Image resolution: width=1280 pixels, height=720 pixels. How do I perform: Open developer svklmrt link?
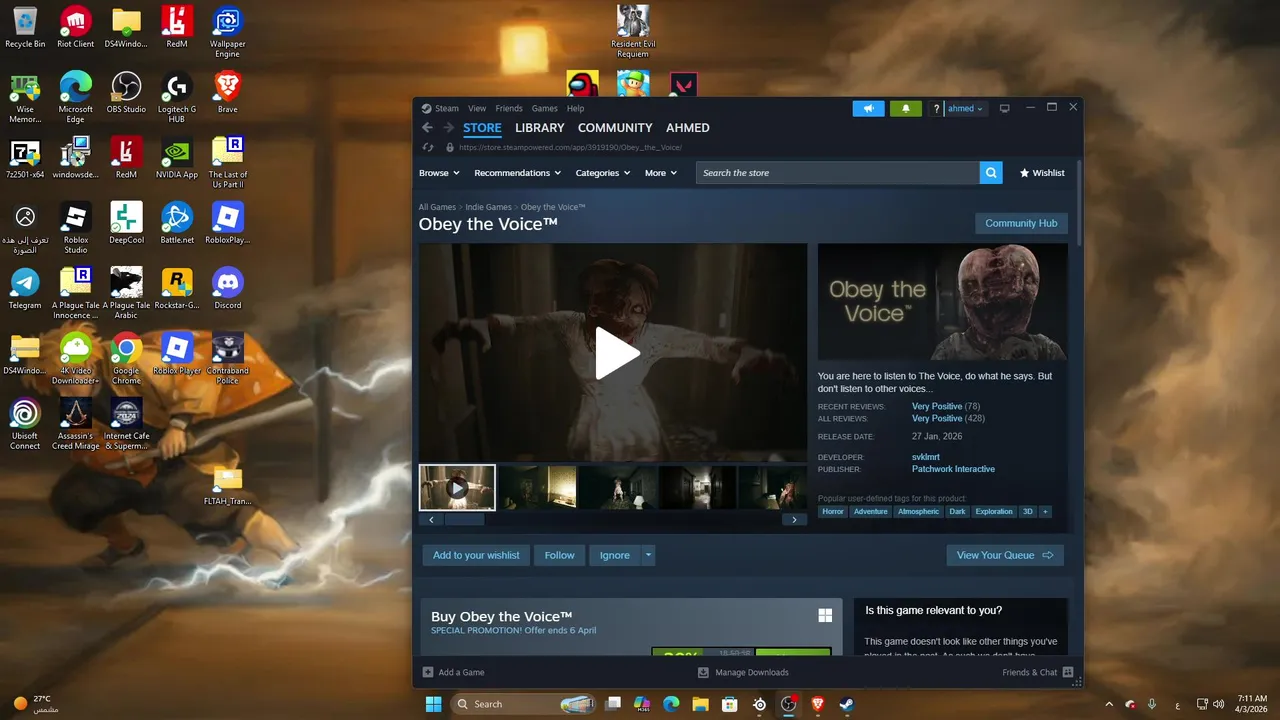click(x=926, y=457)
